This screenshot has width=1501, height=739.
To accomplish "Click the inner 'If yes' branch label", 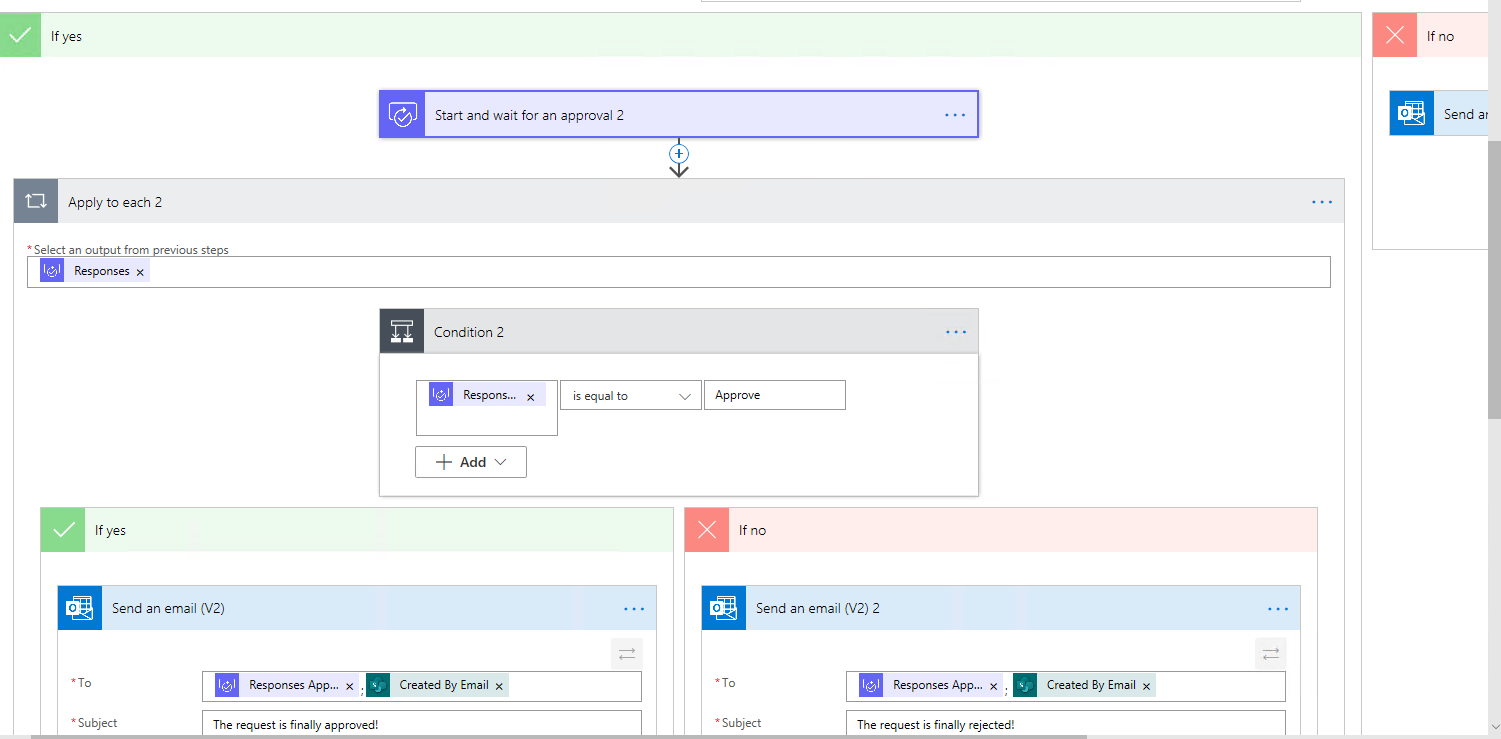I will coord(110,531).
